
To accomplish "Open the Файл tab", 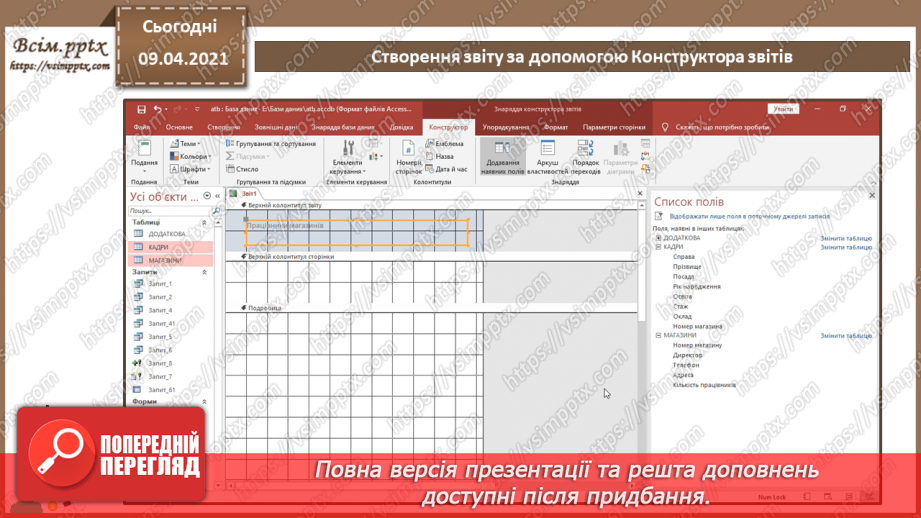I will [142, 127].
